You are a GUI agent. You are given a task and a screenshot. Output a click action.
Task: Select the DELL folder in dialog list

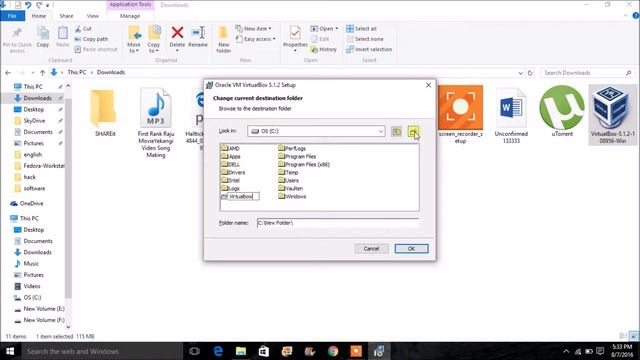231,164
